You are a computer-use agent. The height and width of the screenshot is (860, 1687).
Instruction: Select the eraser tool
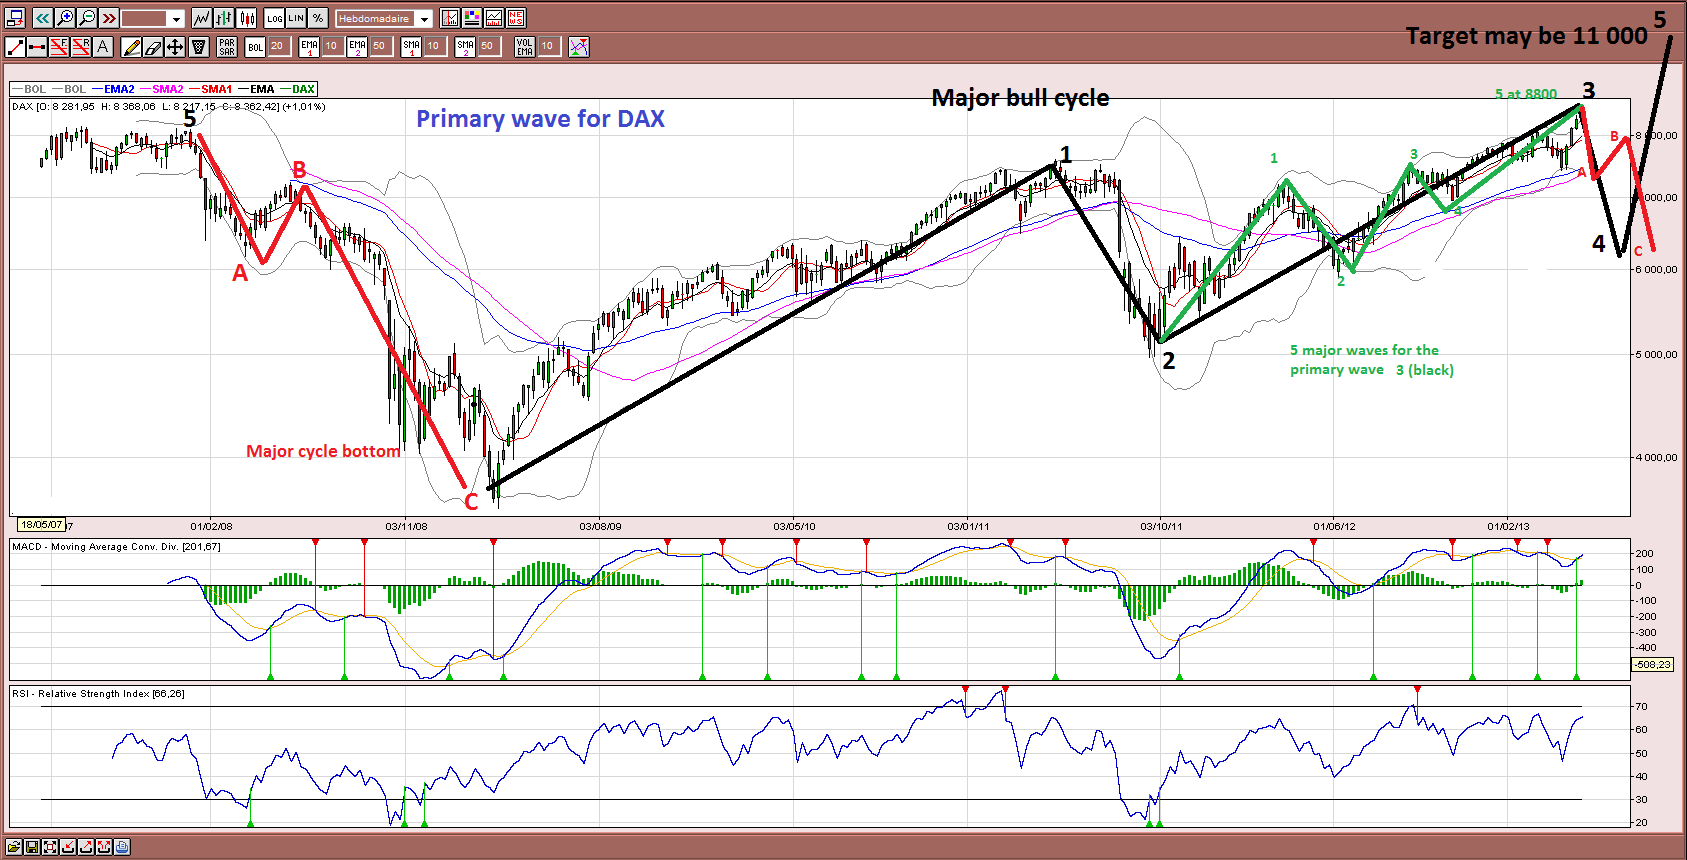click(153, 46)
